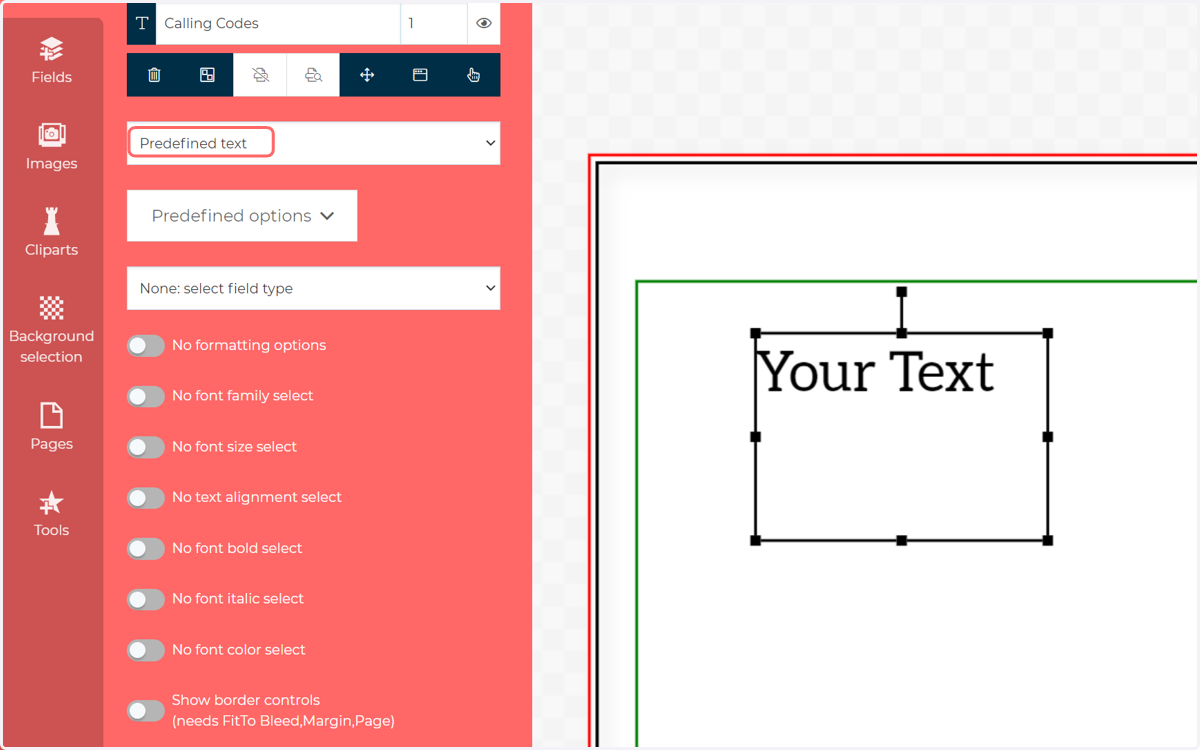This screenshot has height=750, width=1200.
Task: Enable No formatting options switch
Action: (x=146, y=346)
